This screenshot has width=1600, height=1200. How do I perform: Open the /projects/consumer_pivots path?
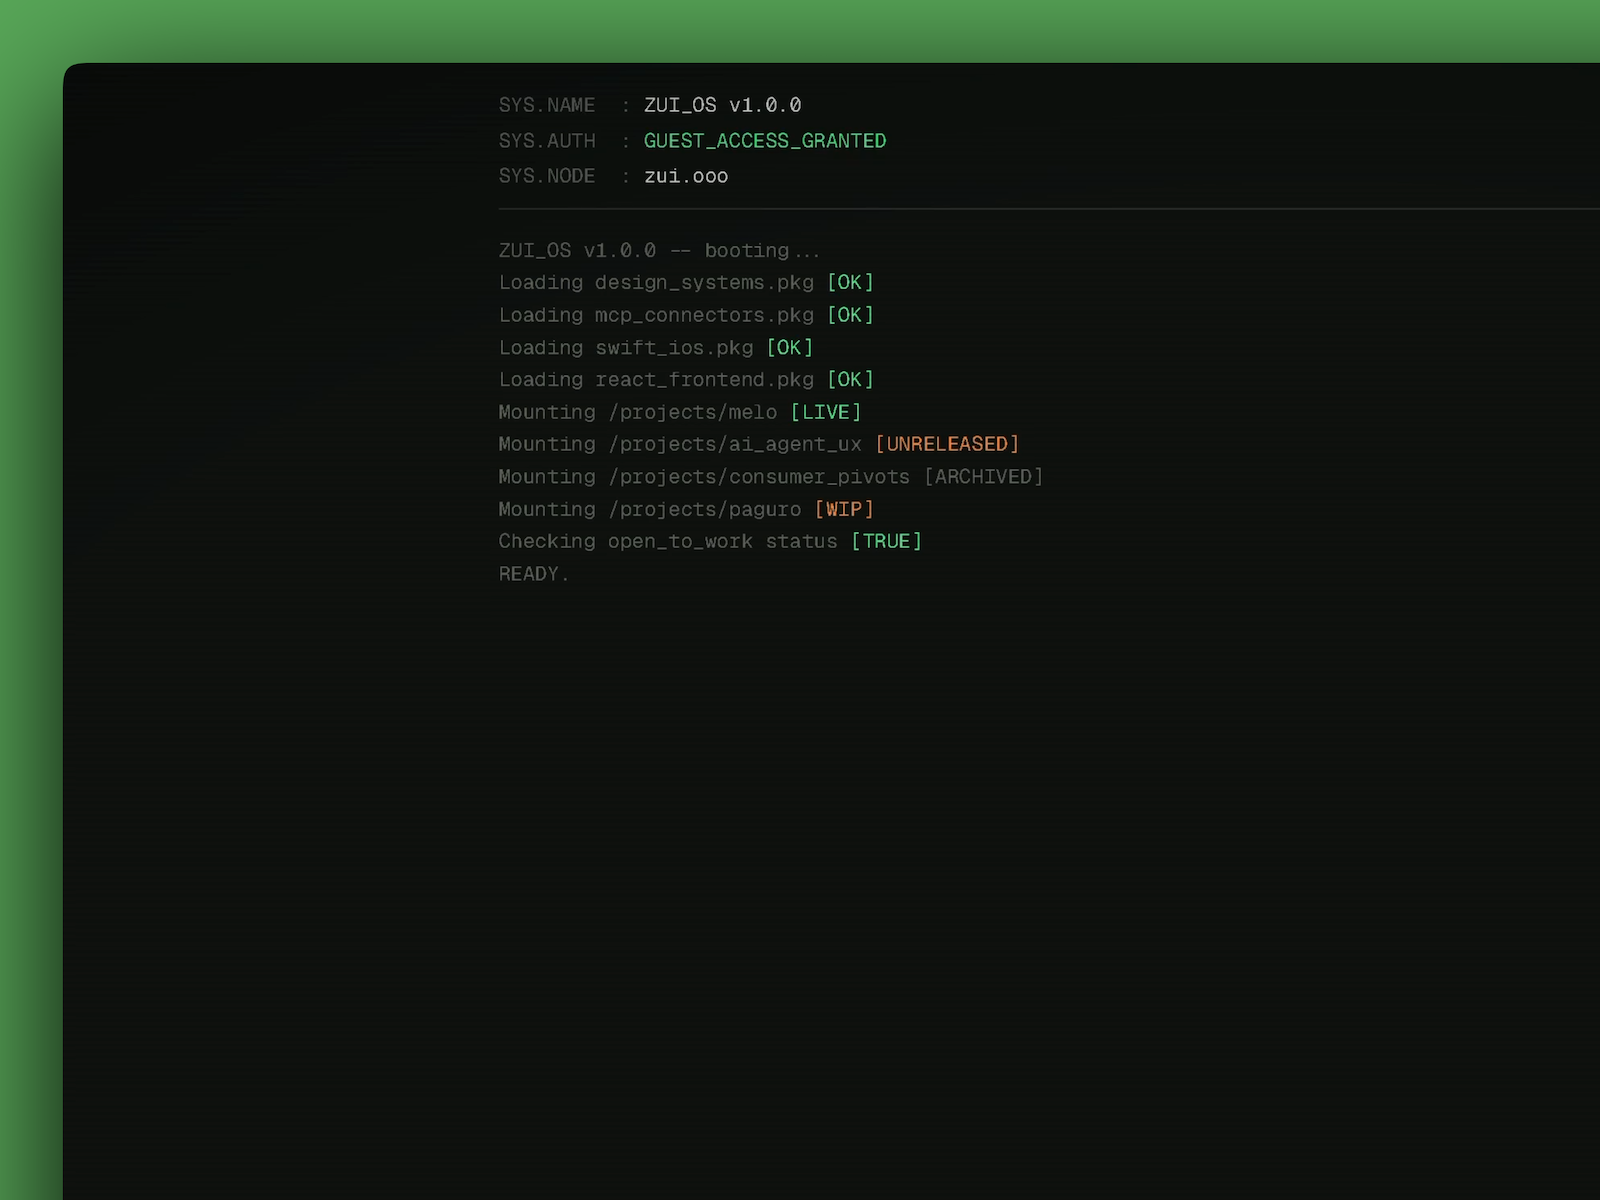(x=759, y=477)
